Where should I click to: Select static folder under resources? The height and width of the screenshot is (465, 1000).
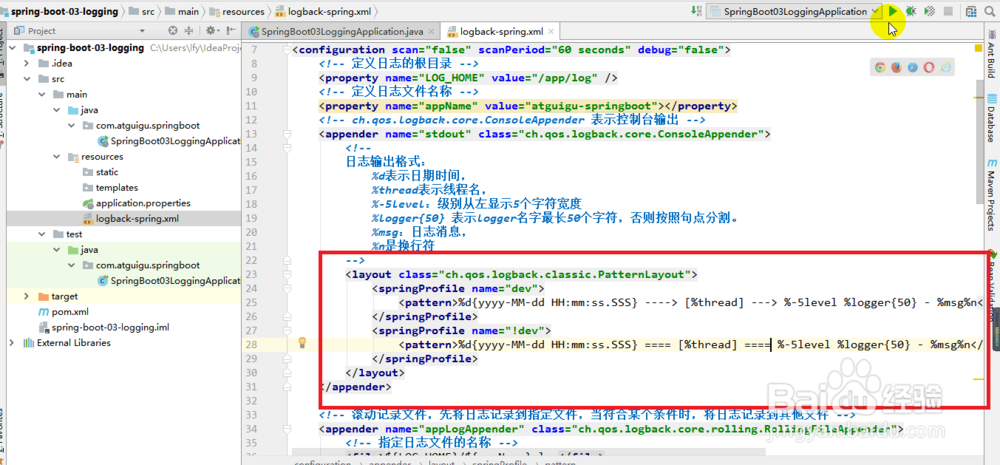[x=100, y=172]
